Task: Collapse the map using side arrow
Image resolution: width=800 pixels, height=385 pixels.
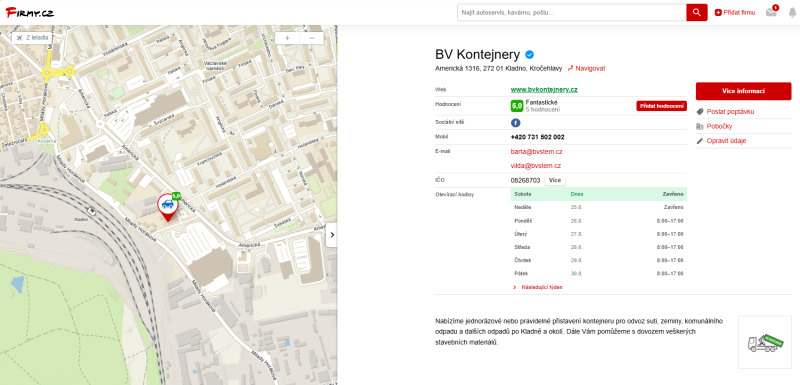Action: [x=332, y=235]
